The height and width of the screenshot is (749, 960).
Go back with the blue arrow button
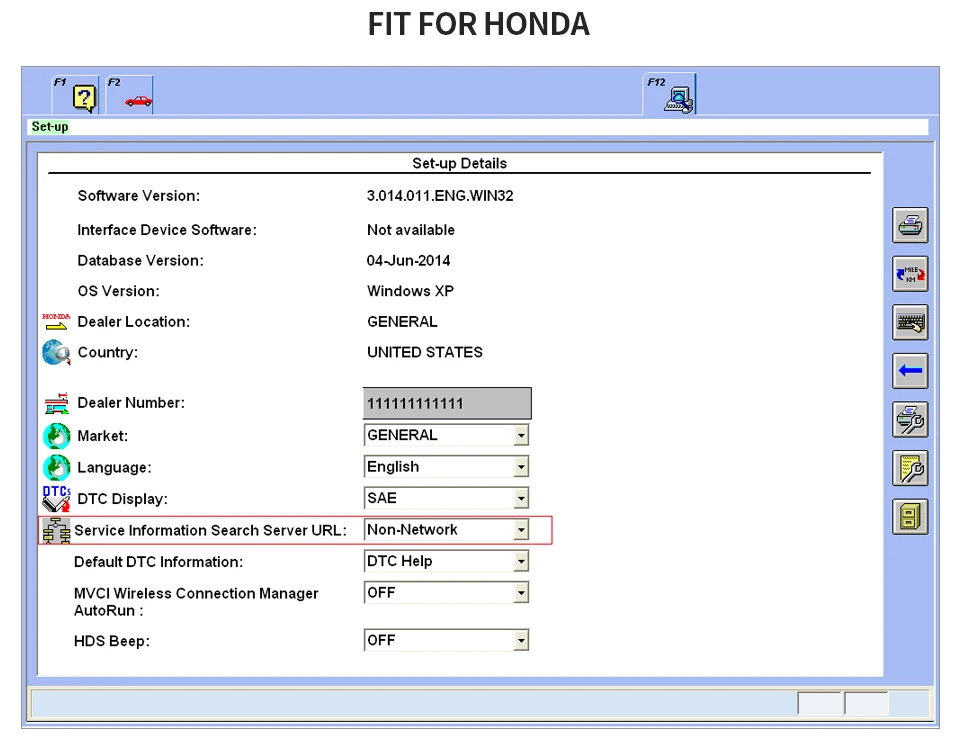point(910,371)
